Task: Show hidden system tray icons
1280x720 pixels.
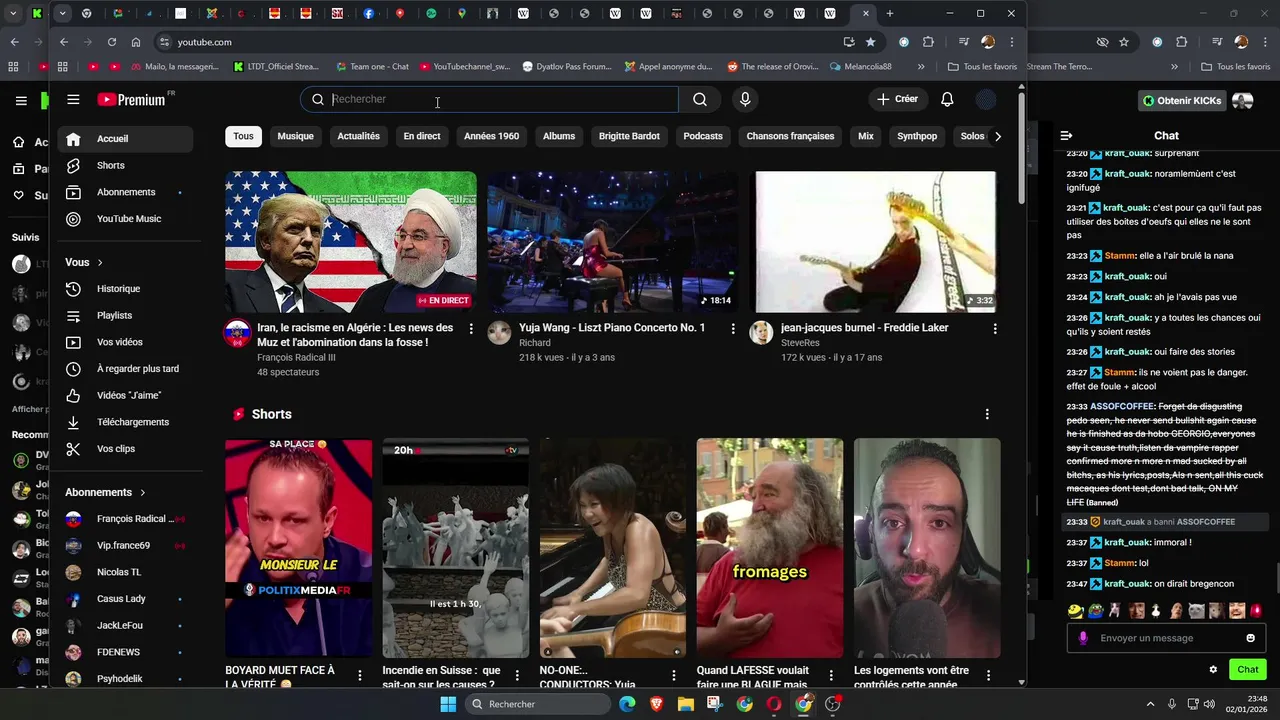Action: [x=1150, y=704]
